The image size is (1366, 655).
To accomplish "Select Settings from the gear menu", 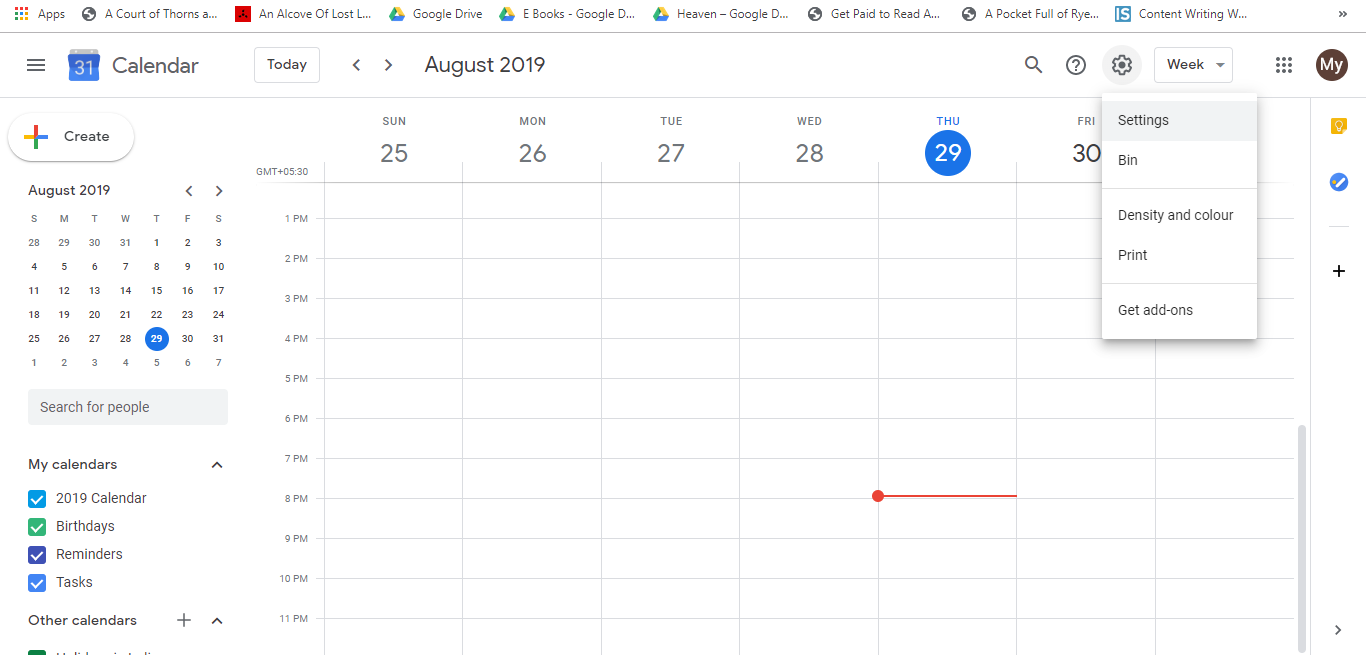I will point(1179,120).
